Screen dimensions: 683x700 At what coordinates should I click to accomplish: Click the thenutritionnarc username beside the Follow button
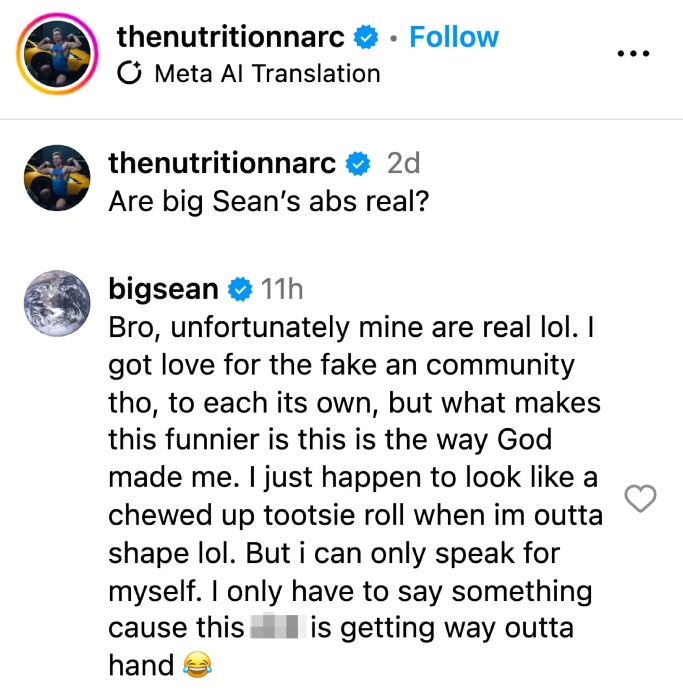point(230,38)
